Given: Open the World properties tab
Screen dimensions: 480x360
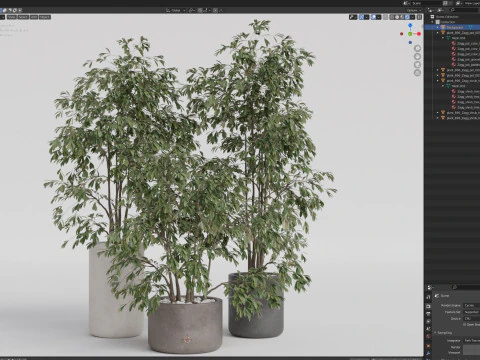Looking at the screenshot, I should [429, 337].
